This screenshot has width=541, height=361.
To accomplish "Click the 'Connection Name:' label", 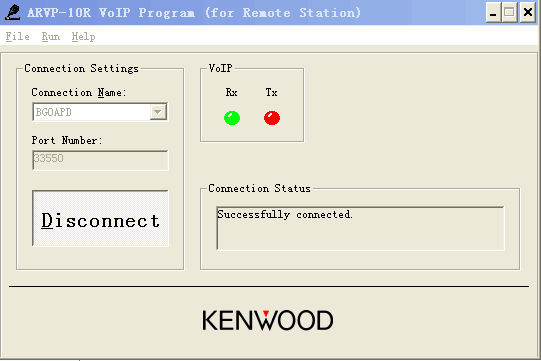I will [x=79, y=92].
